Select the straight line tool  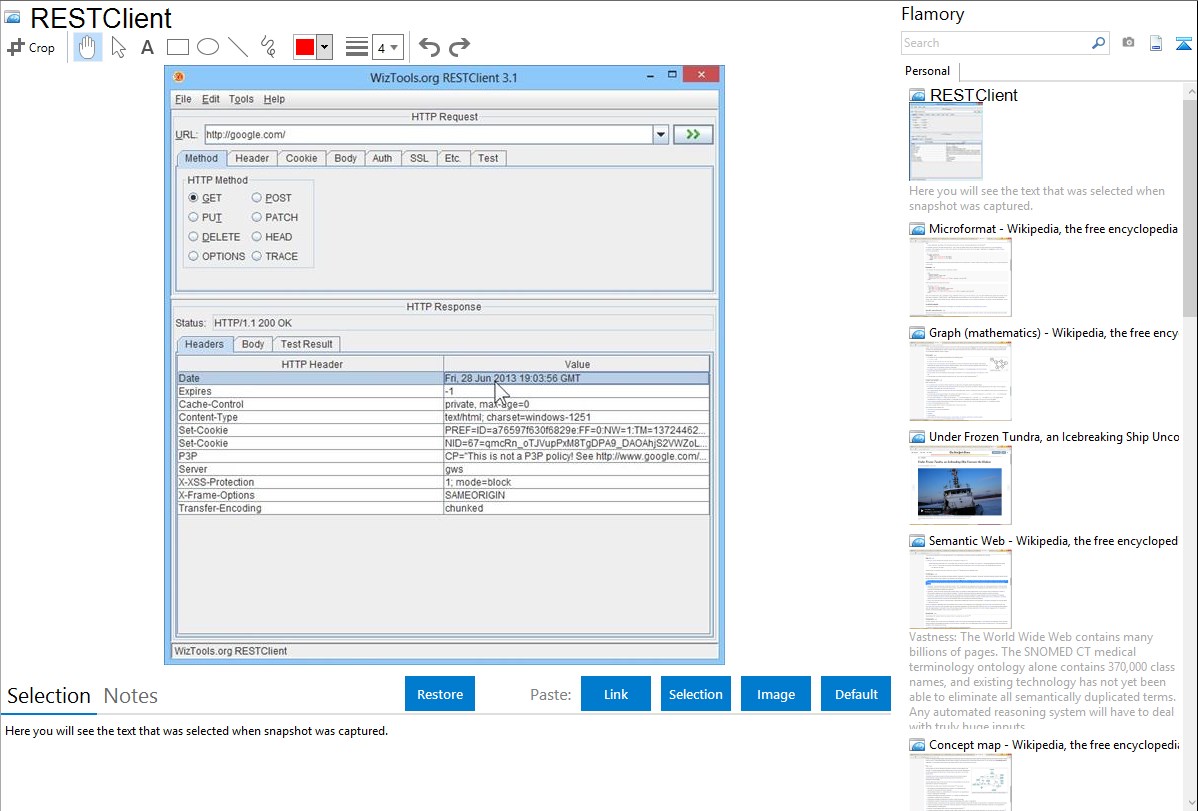(x=238, y=47)
